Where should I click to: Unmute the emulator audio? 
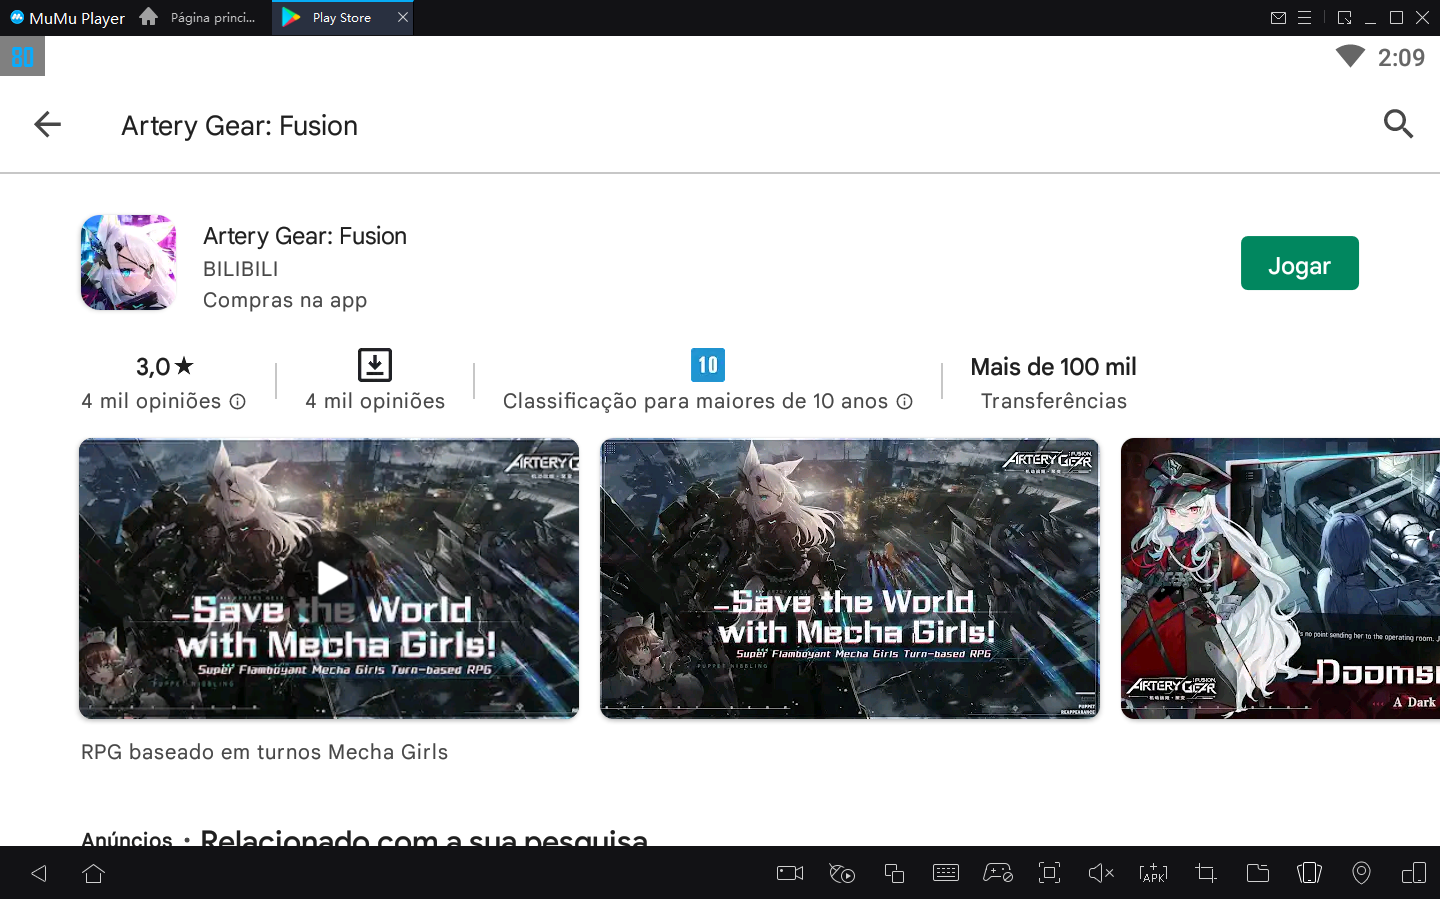(1101, 873)
